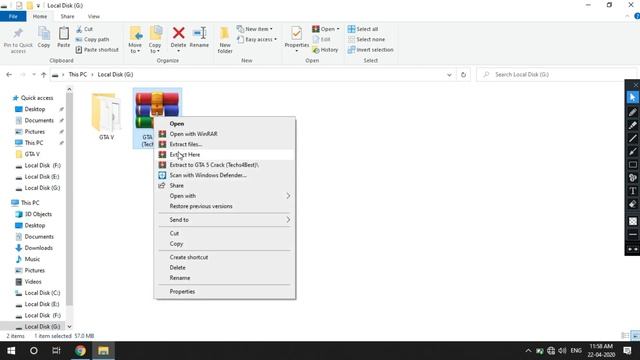
Task: Open the File tab
Action: coord(13,16)
